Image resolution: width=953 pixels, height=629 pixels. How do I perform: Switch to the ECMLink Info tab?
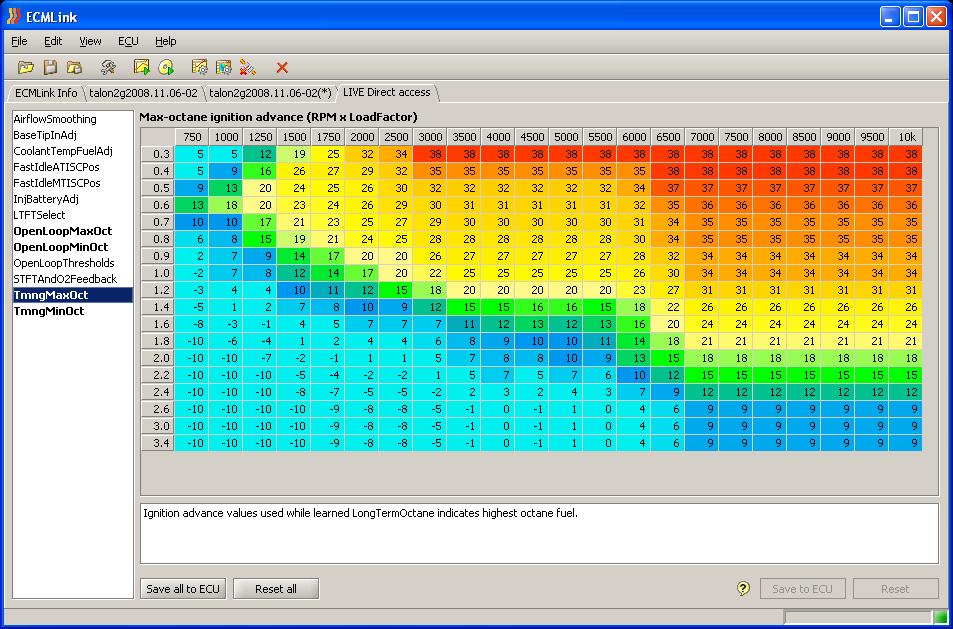pyautogui.click(x=46, y=93)
